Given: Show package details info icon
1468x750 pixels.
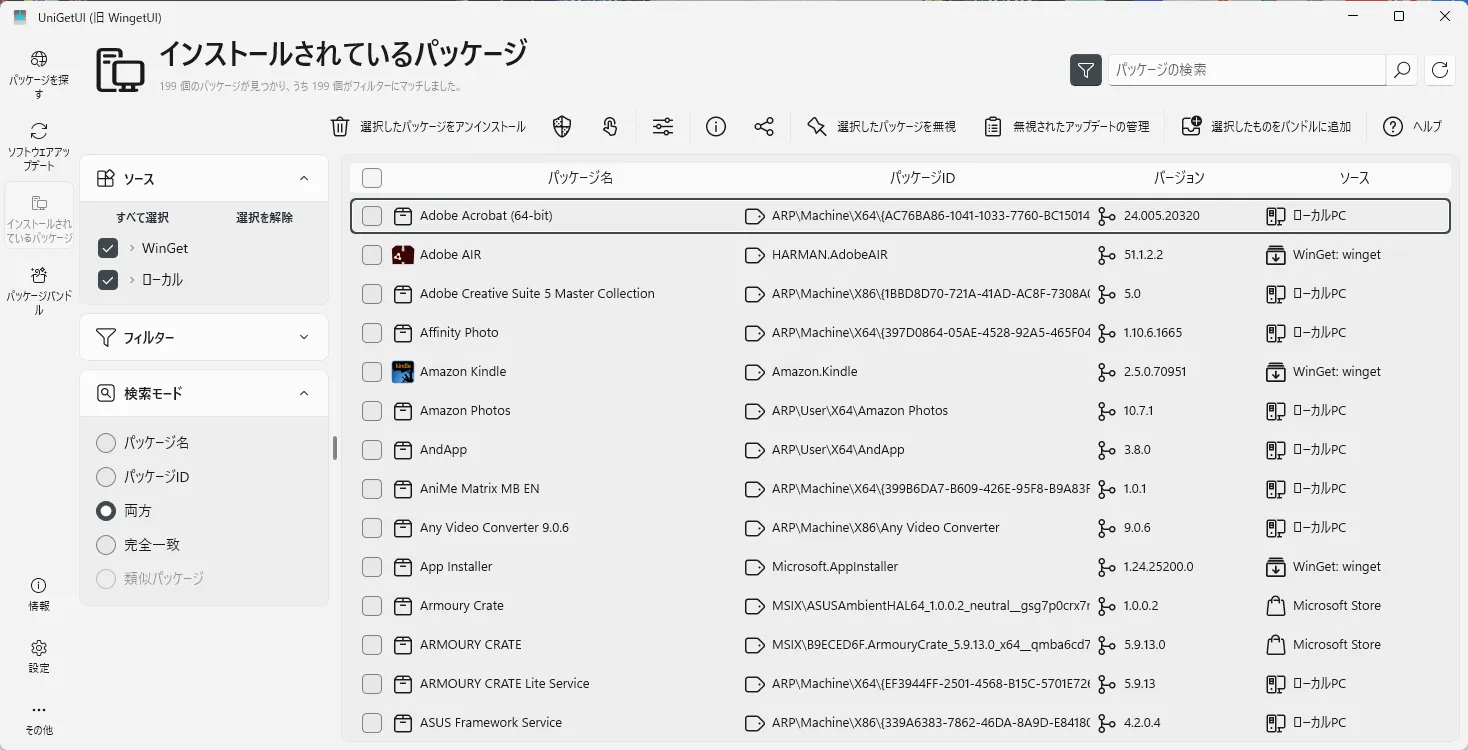Looking at the screenshot, I should point(716,126).
